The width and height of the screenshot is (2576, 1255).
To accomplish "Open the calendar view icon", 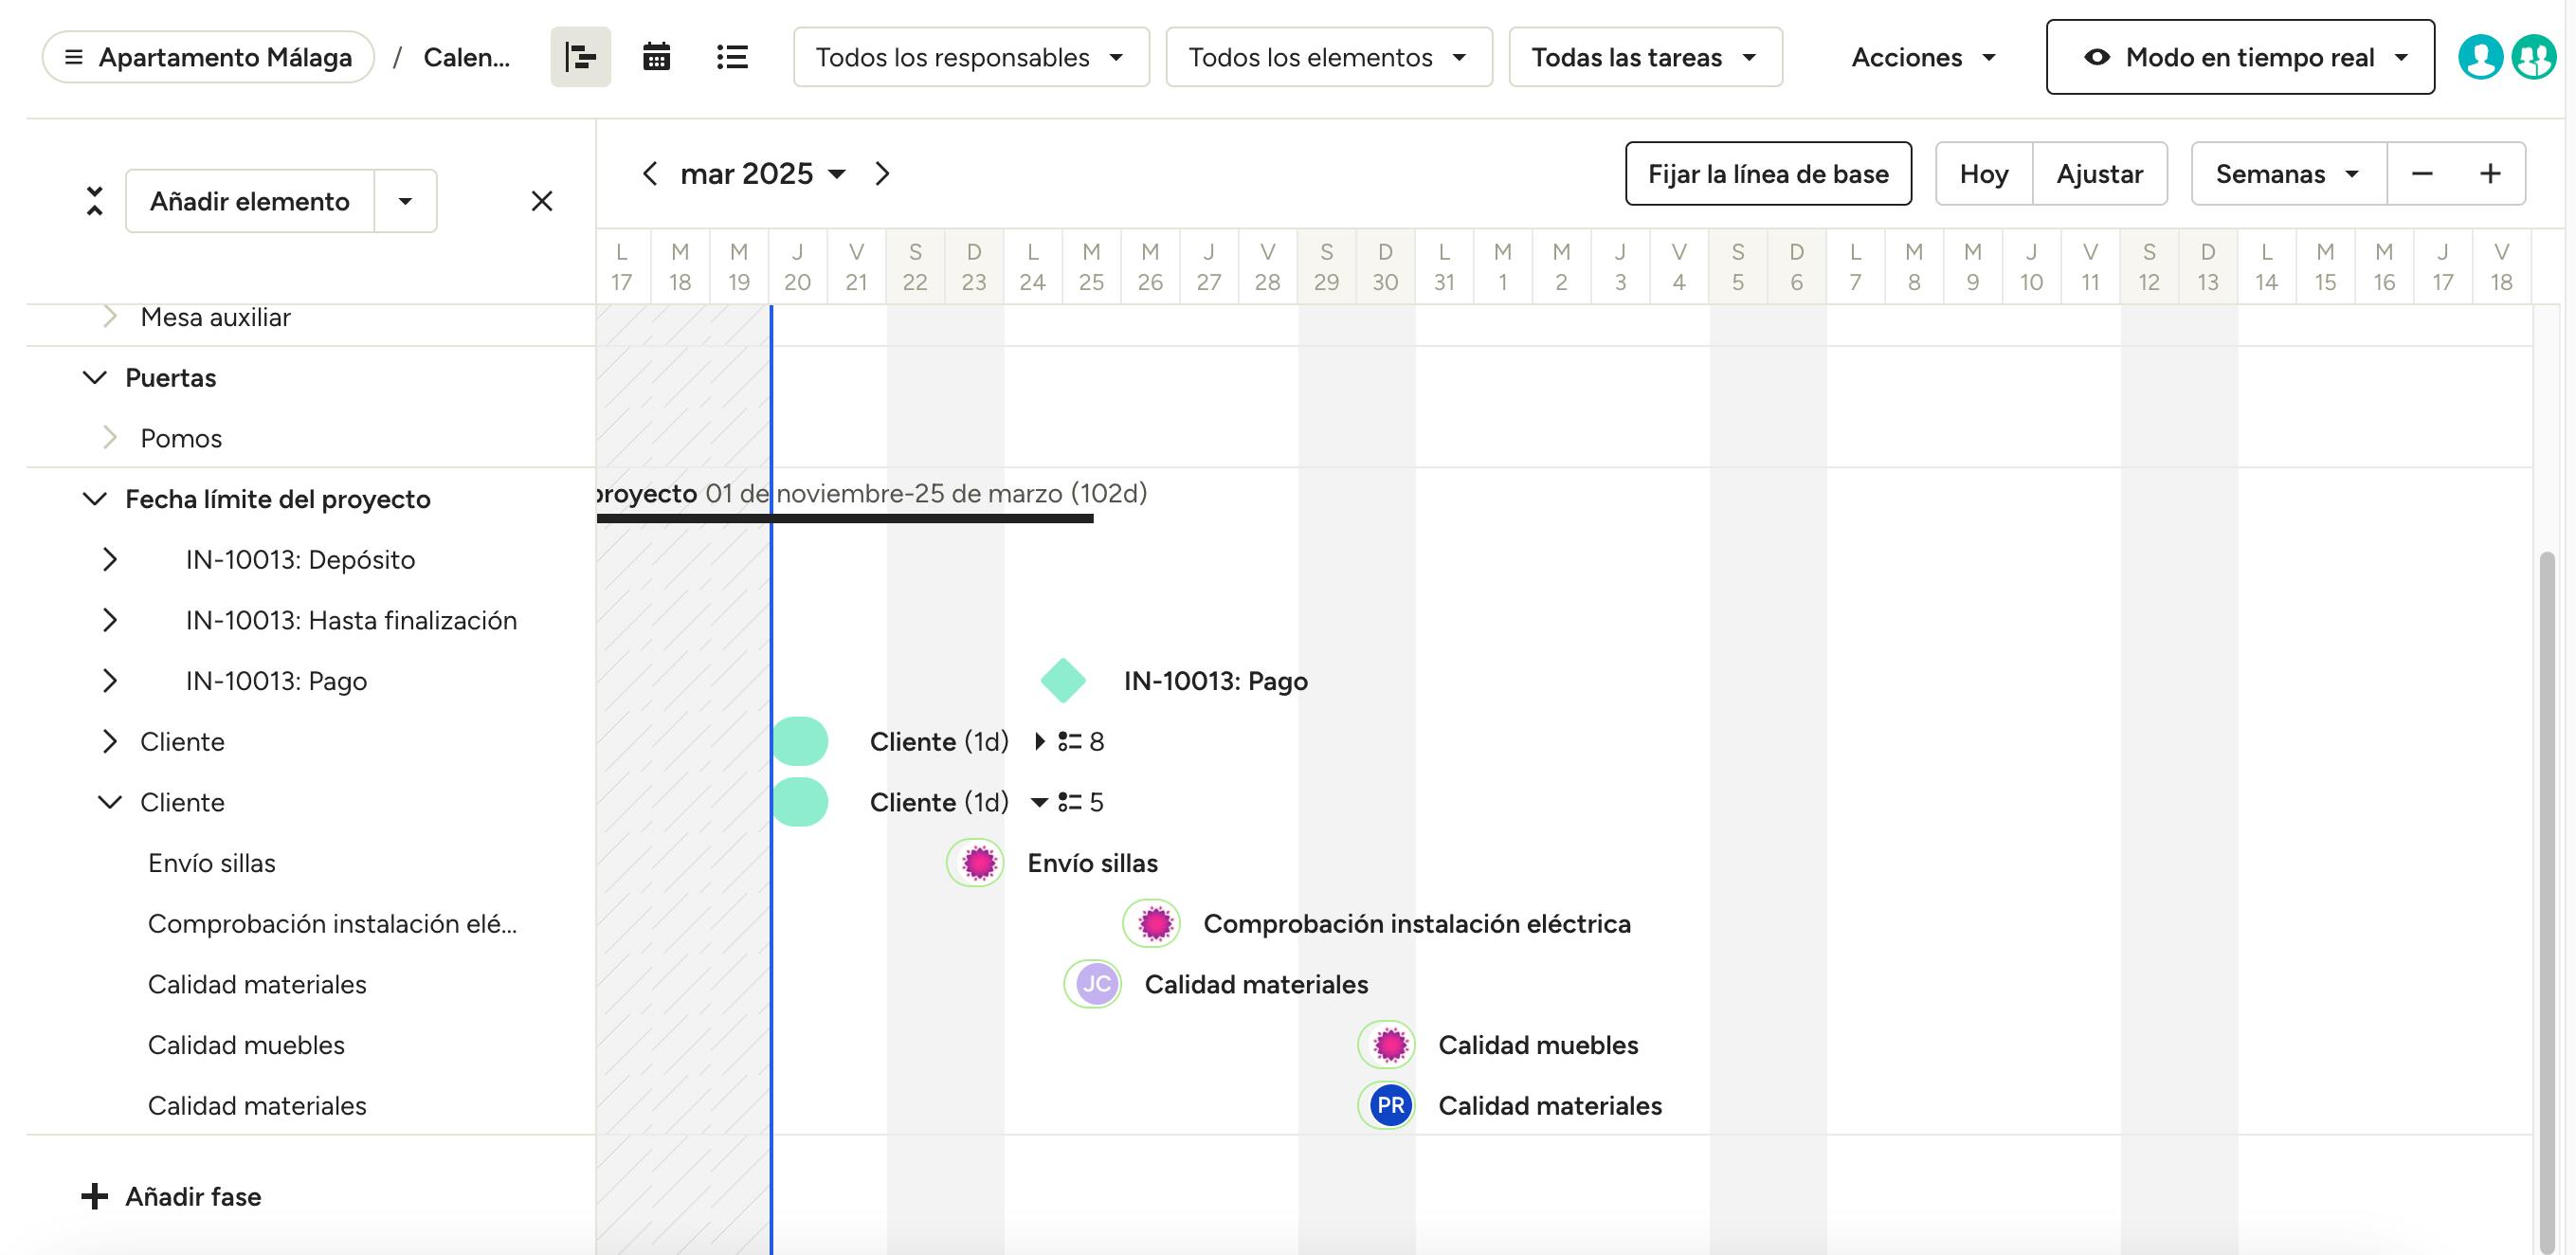I will click(x=656, y=57).
